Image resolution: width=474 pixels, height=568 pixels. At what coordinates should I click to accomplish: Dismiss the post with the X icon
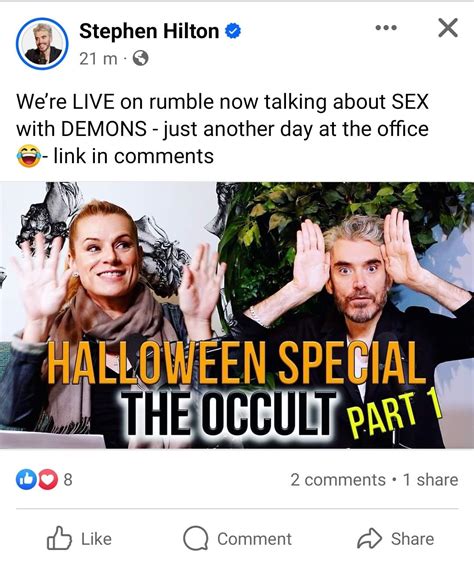448,28
